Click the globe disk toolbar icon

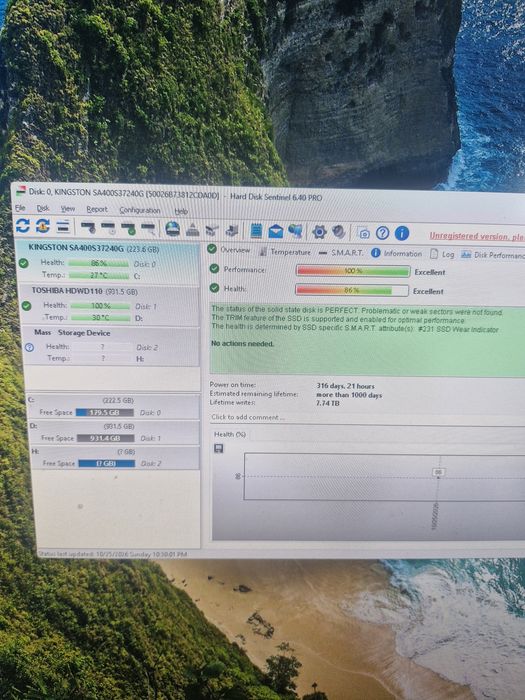(x=173, y=229)
